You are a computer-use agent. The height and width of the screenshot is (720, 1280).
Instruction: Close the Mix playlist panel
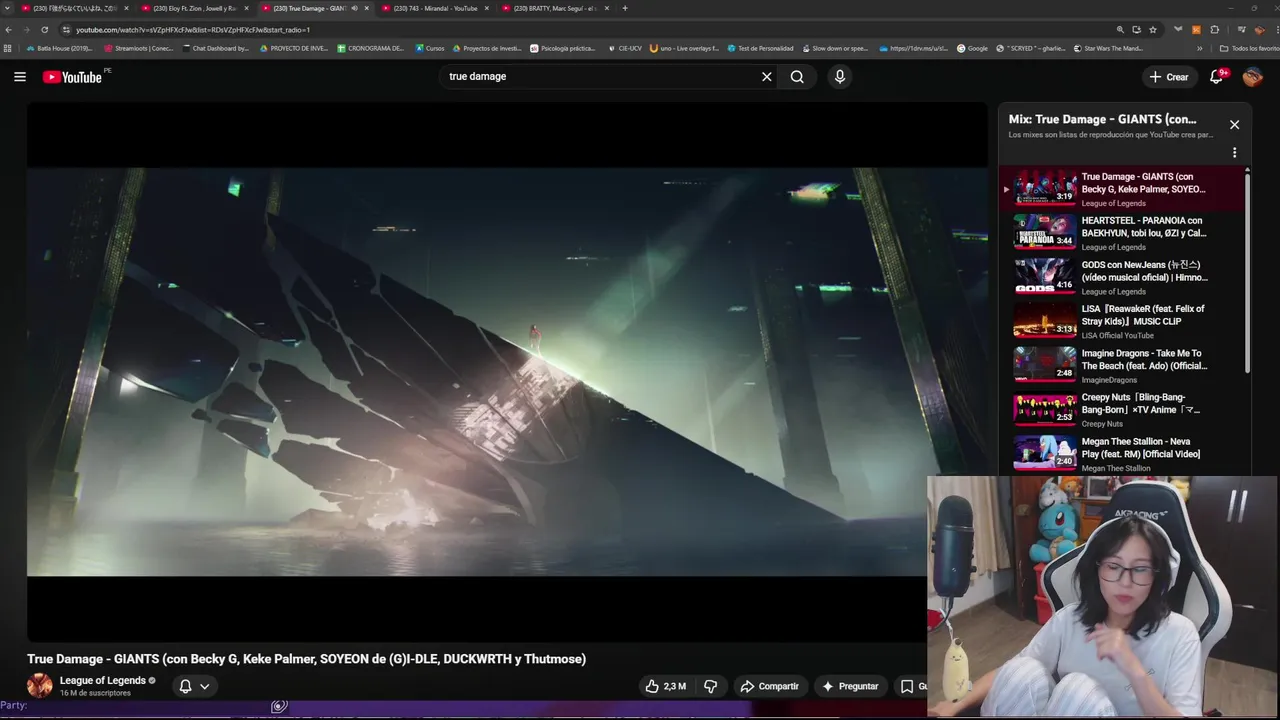[x=1234, y=125]
